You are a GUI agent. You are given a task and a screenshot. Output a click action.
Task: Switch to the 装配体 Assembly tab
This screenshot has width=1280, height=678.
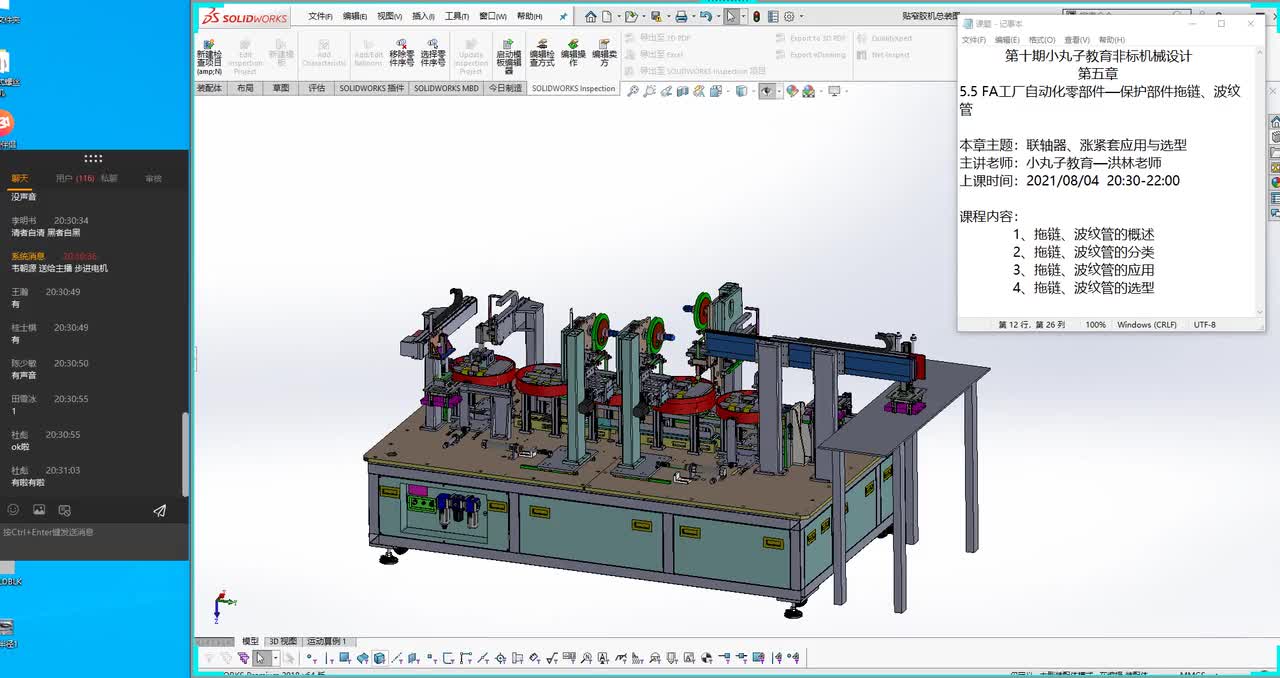pos(209,88)
